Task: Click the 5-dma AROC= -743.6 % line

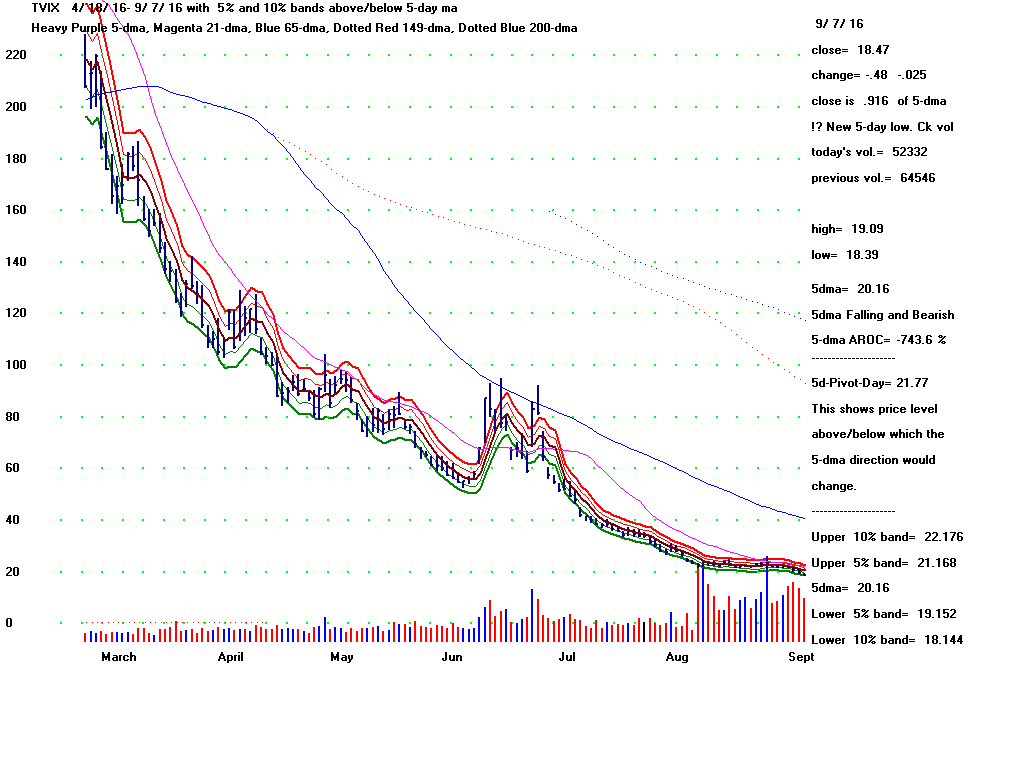Action: (x=878, y=340)
